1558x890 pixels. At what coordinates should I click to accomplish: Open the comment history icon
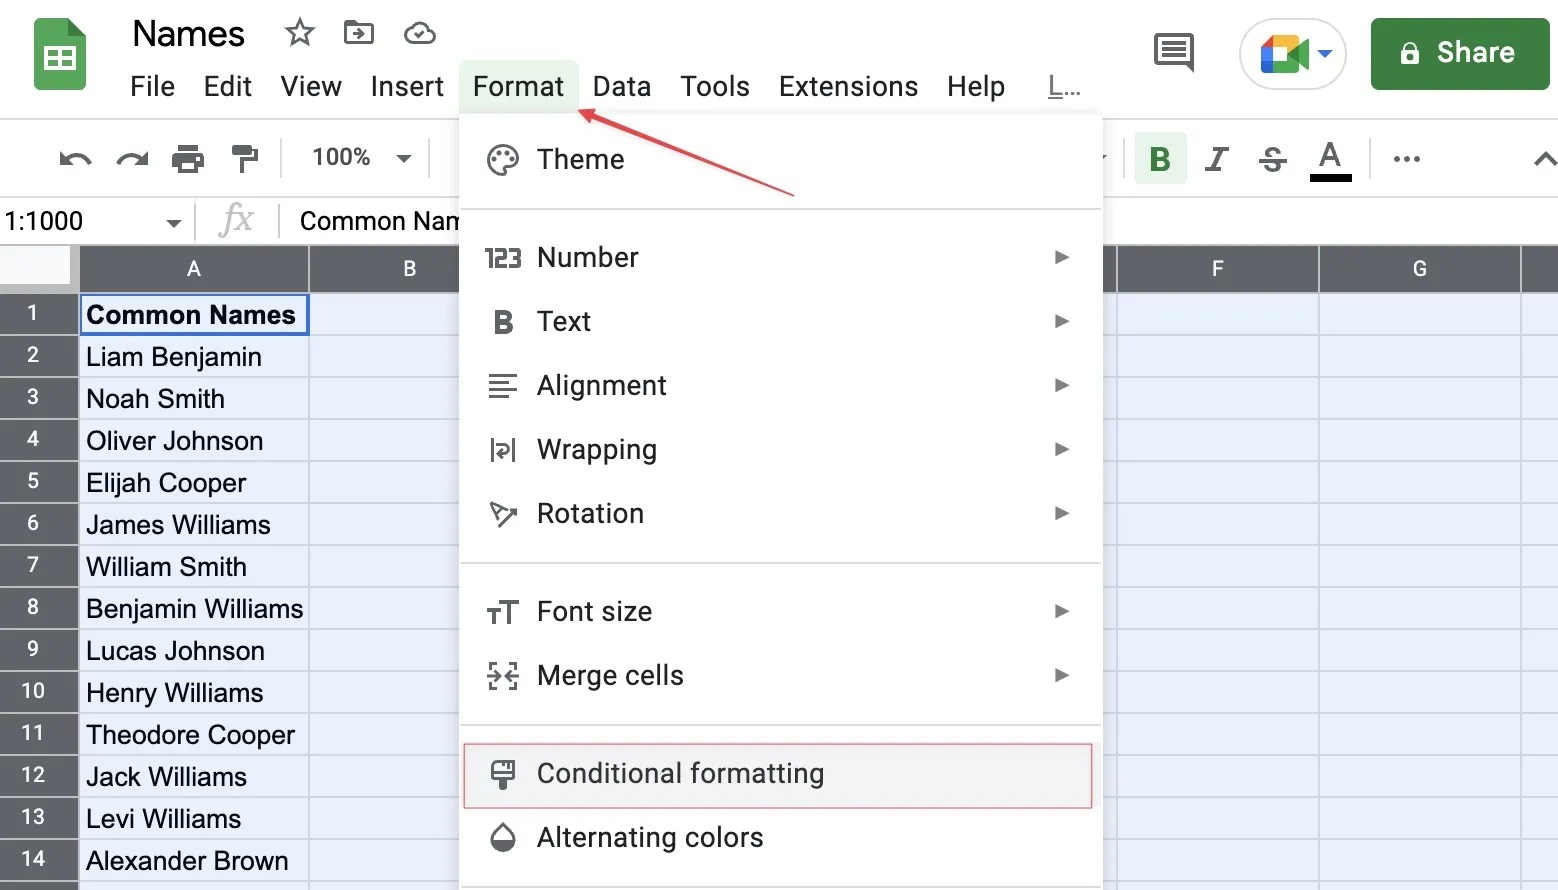click(x=1172, y=53)
